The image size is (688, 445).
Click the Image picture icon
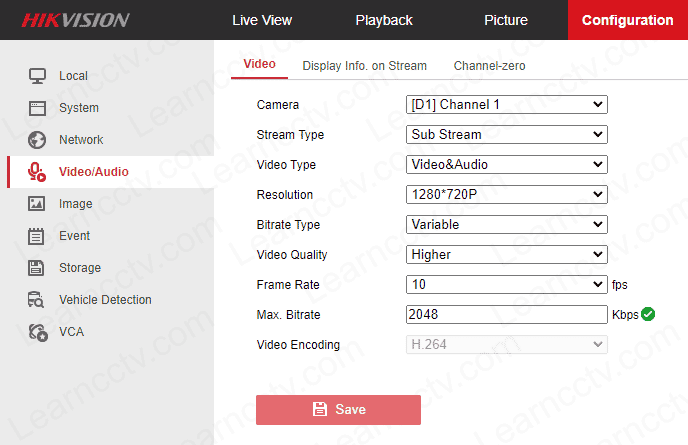pos(37,204)
